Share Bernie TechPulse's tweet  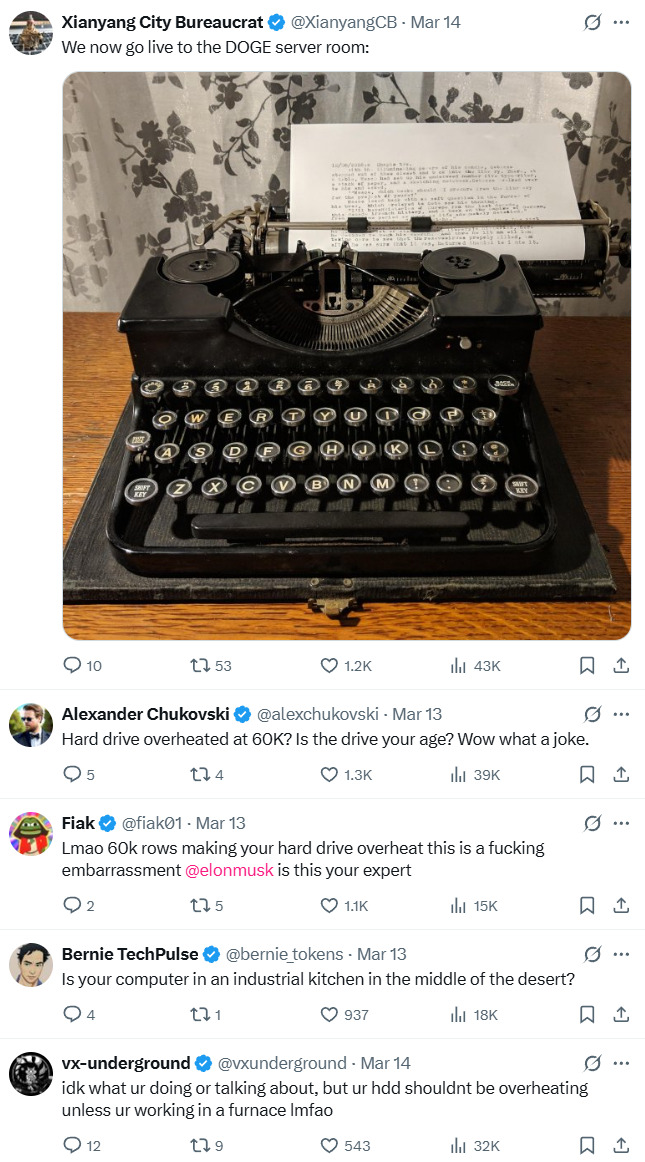[x=620, y=1014]
